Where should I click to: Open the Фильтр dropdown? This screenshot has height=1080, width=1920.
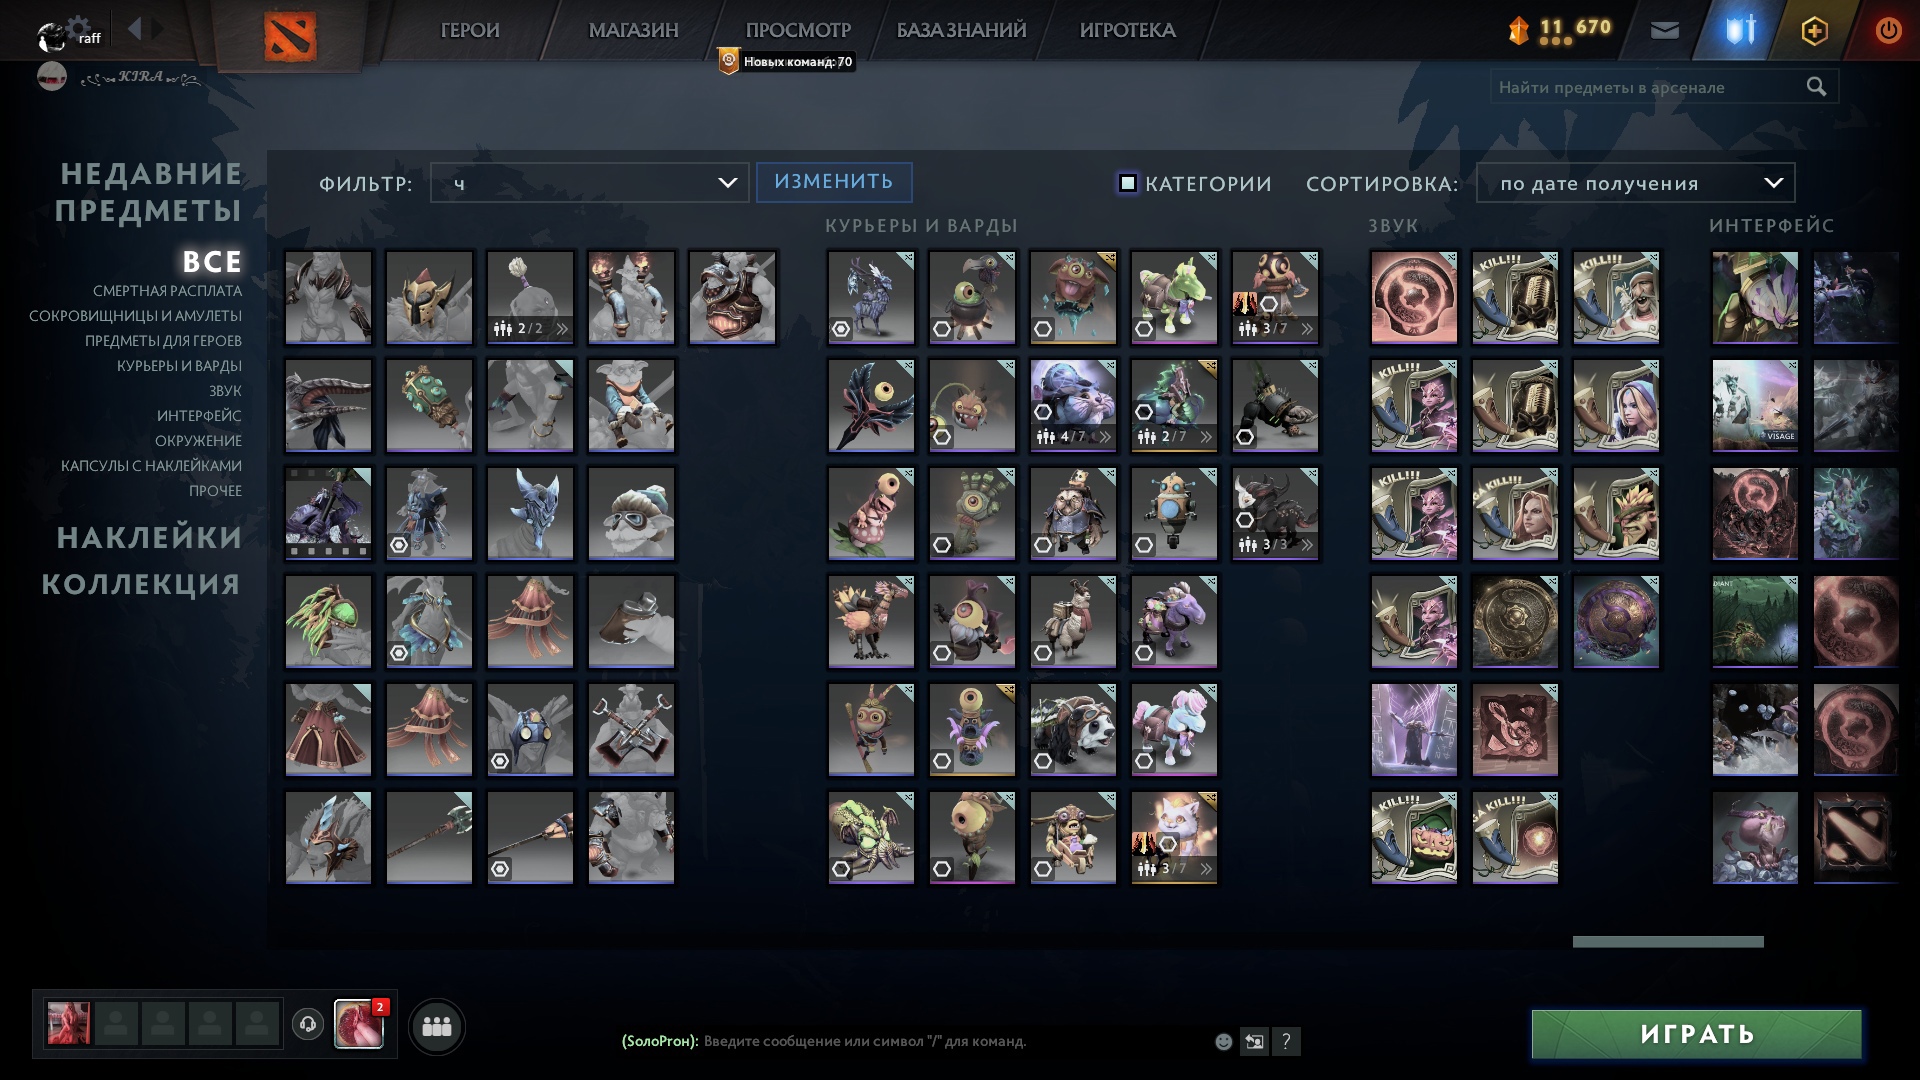[589, 183]
